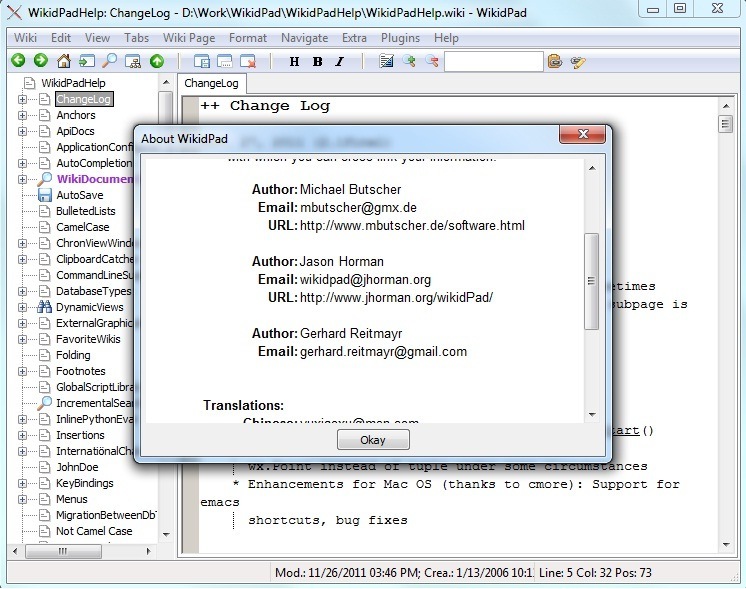Click mbutscher.de software URL text
Viewport: 746px width, 589px height.
pyautogui.click(x=412, y=226)
